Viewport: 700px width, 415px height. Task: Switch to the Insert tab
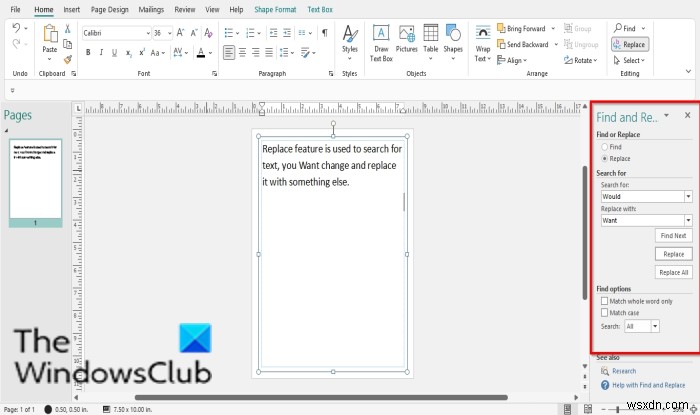pyautogui.click(x=71, y=9)
